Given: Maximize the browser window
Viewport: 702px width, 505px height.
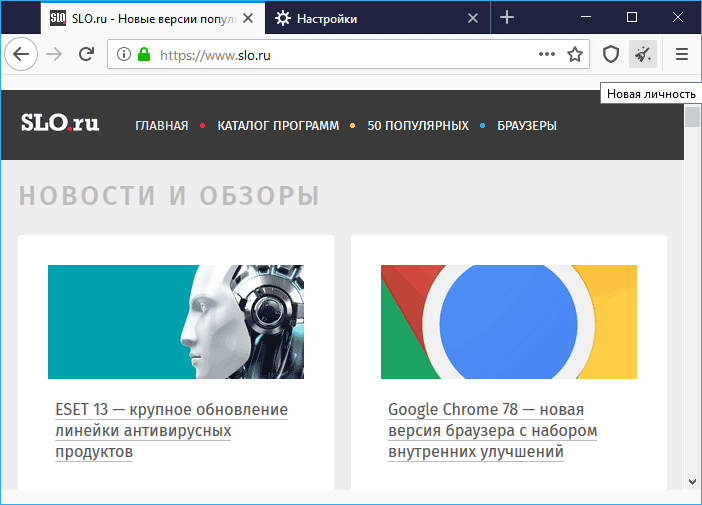Looking at the screenshot, I should click(x=632, y=17).
